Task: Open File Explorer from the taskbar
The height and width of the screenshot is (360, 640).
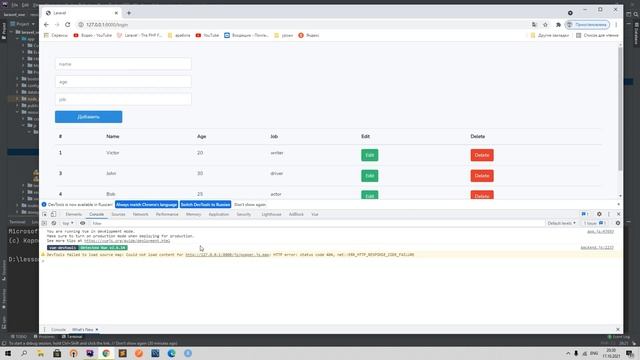Action: (40, 353)
